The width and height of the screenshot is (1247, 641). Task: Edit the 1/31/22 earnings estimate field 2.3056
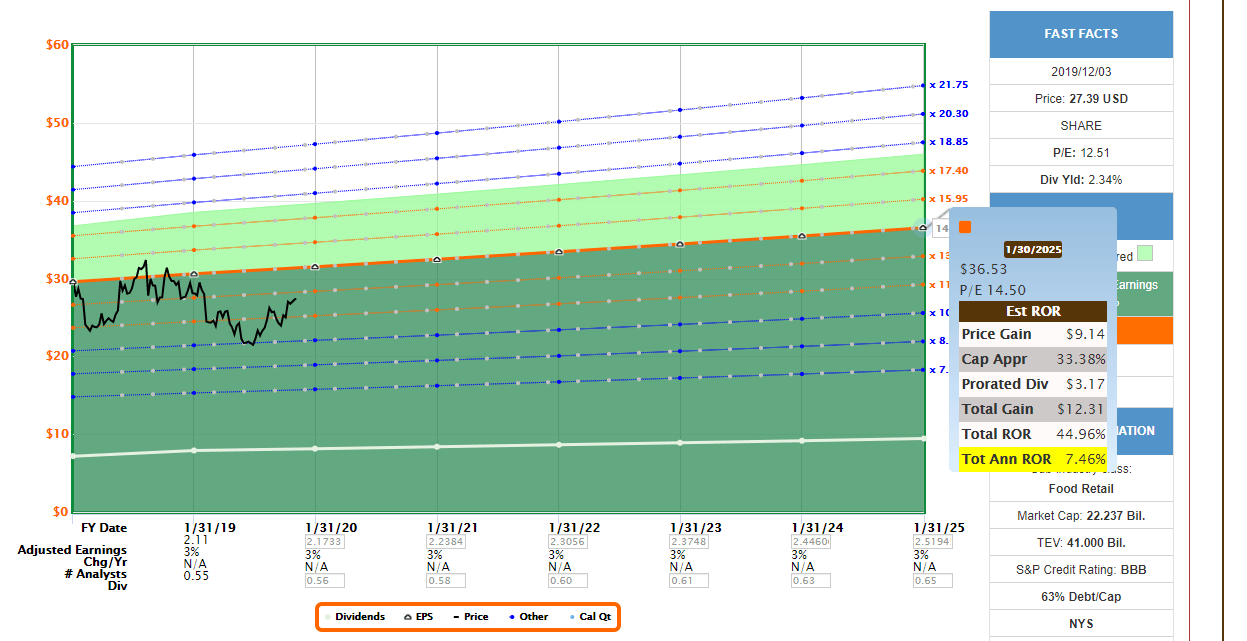[568, 541]
